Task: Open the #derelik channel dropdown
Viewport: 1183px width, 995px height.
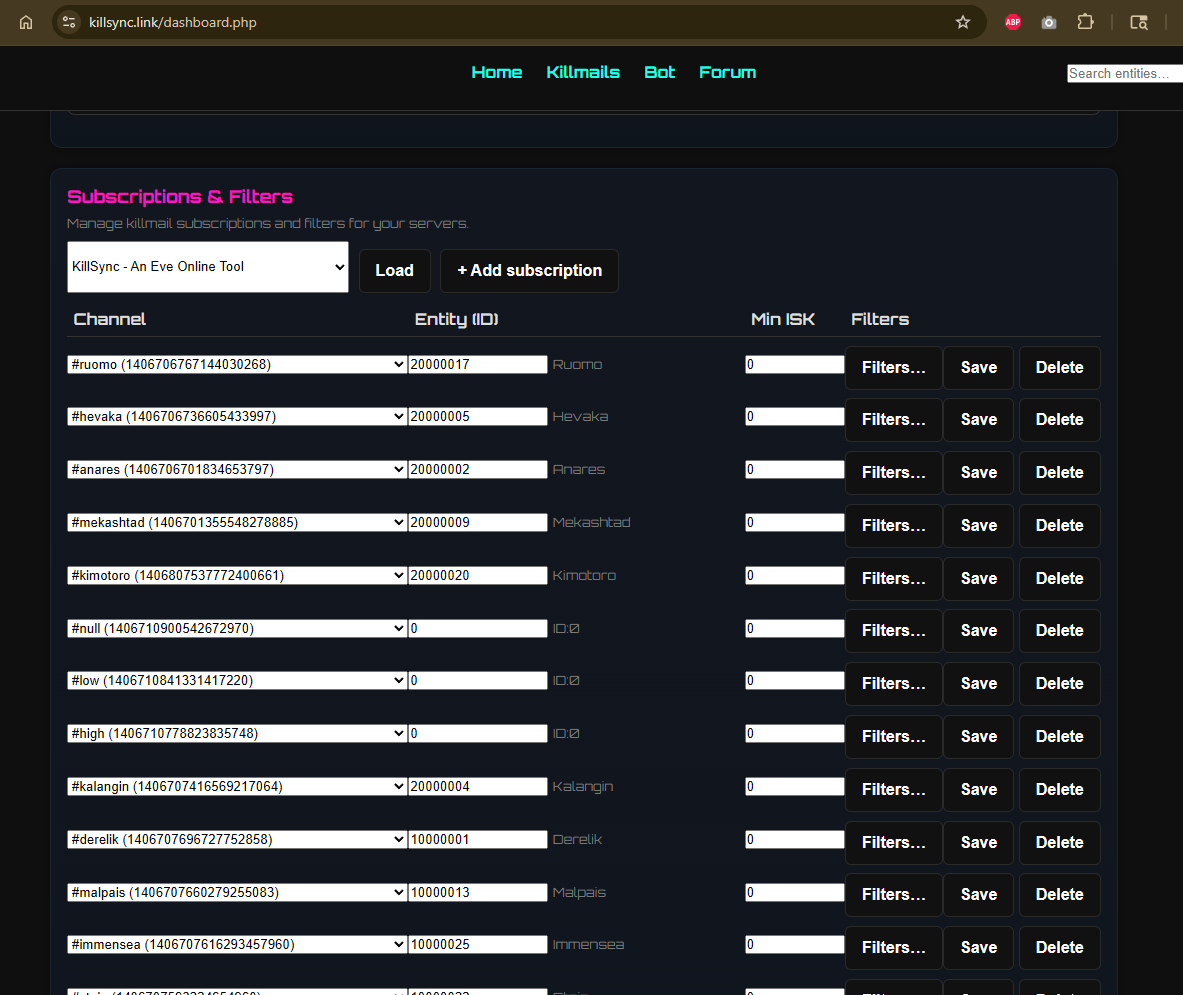Action: coord(237,840)
